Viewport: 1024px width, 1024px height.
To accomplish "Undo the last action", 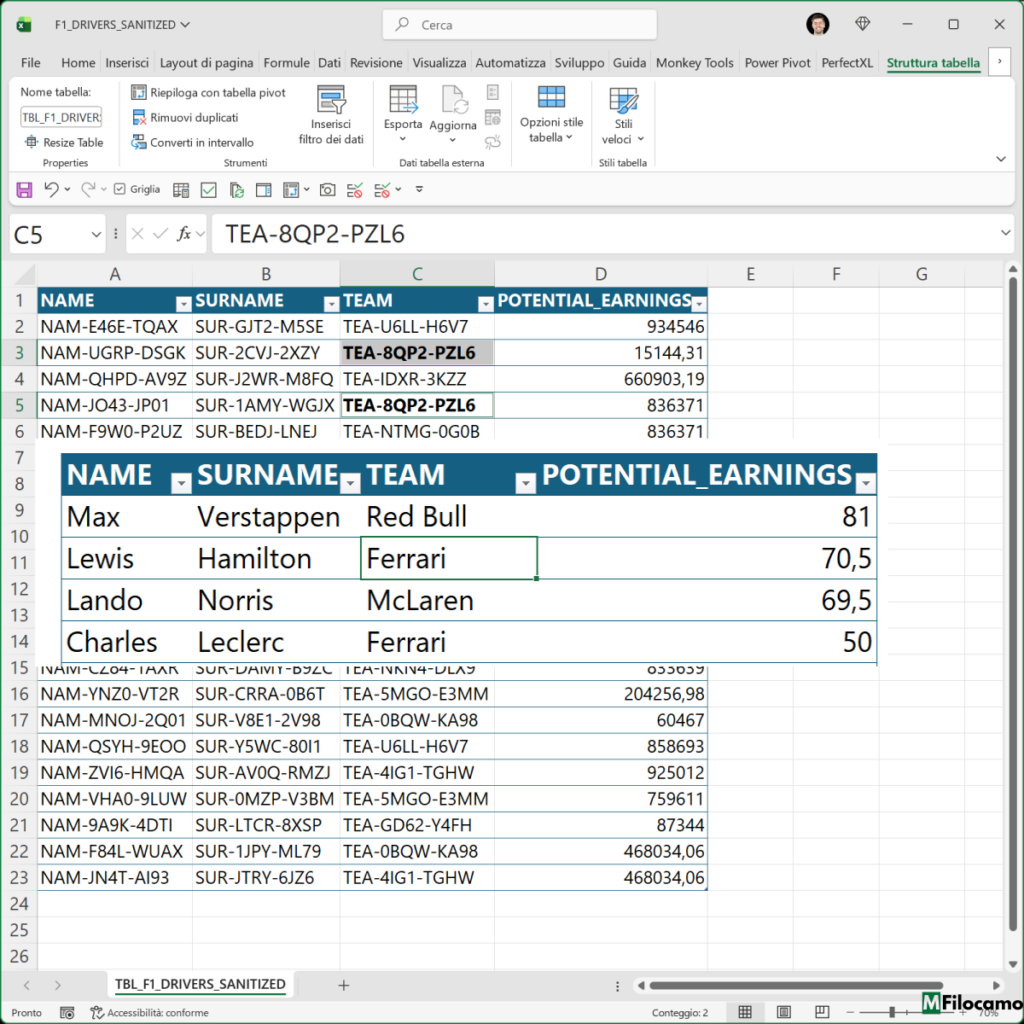I will tap(51, 189).
